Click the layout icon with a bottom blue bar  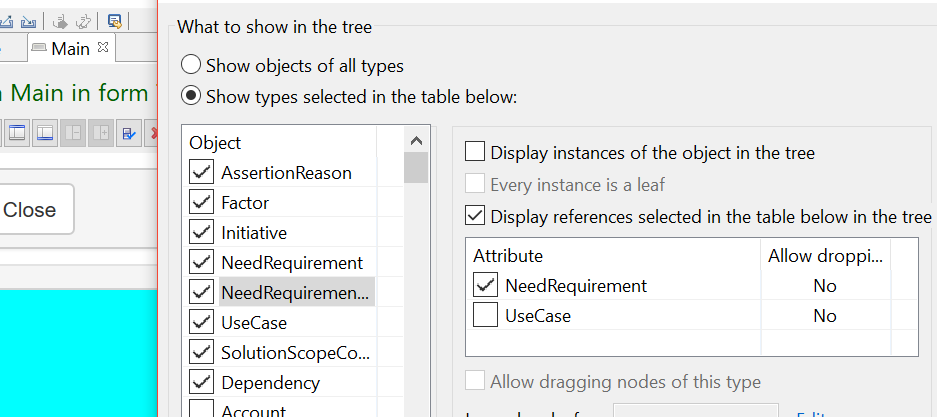pos(45,133)
